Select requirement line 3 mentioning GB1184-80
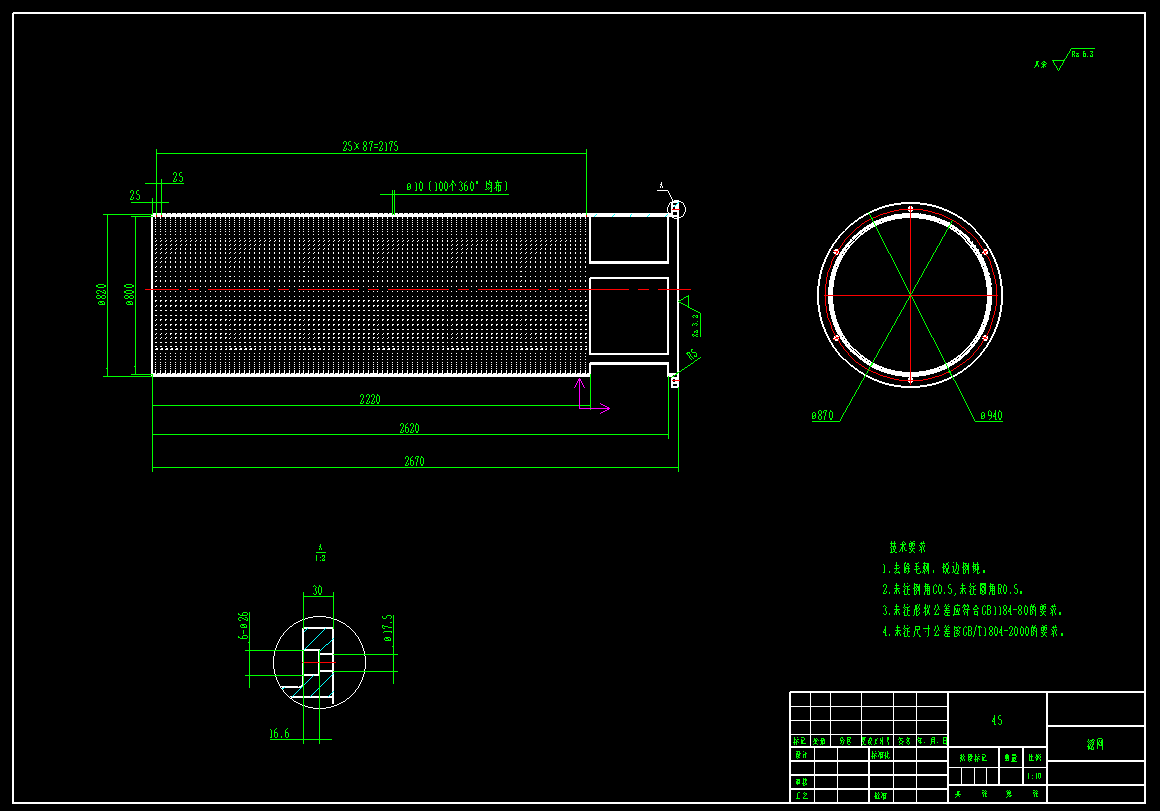Screen dimensions: 1160x811 [973, 610]
